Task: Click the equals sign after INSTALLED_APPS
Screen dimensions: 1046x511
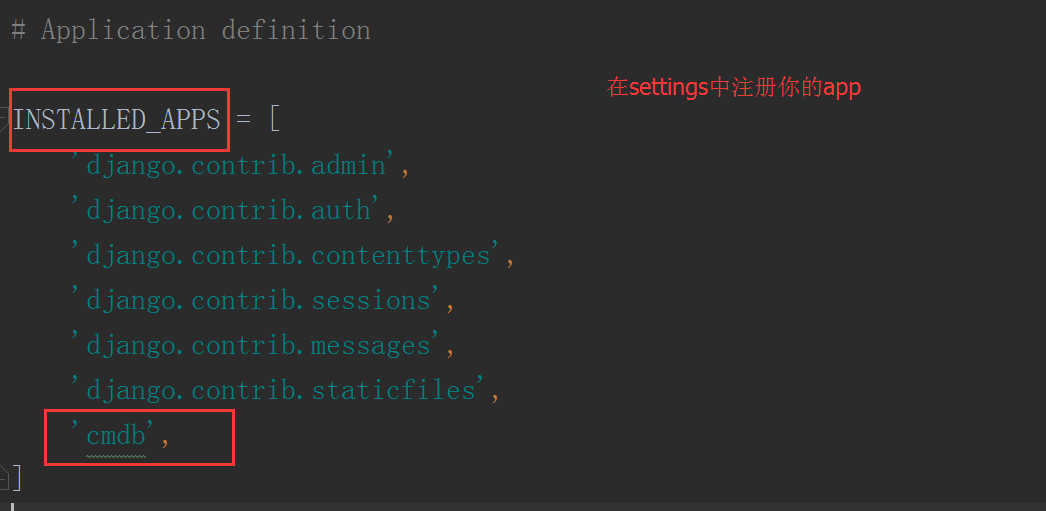Action: [x=243, y=120]
